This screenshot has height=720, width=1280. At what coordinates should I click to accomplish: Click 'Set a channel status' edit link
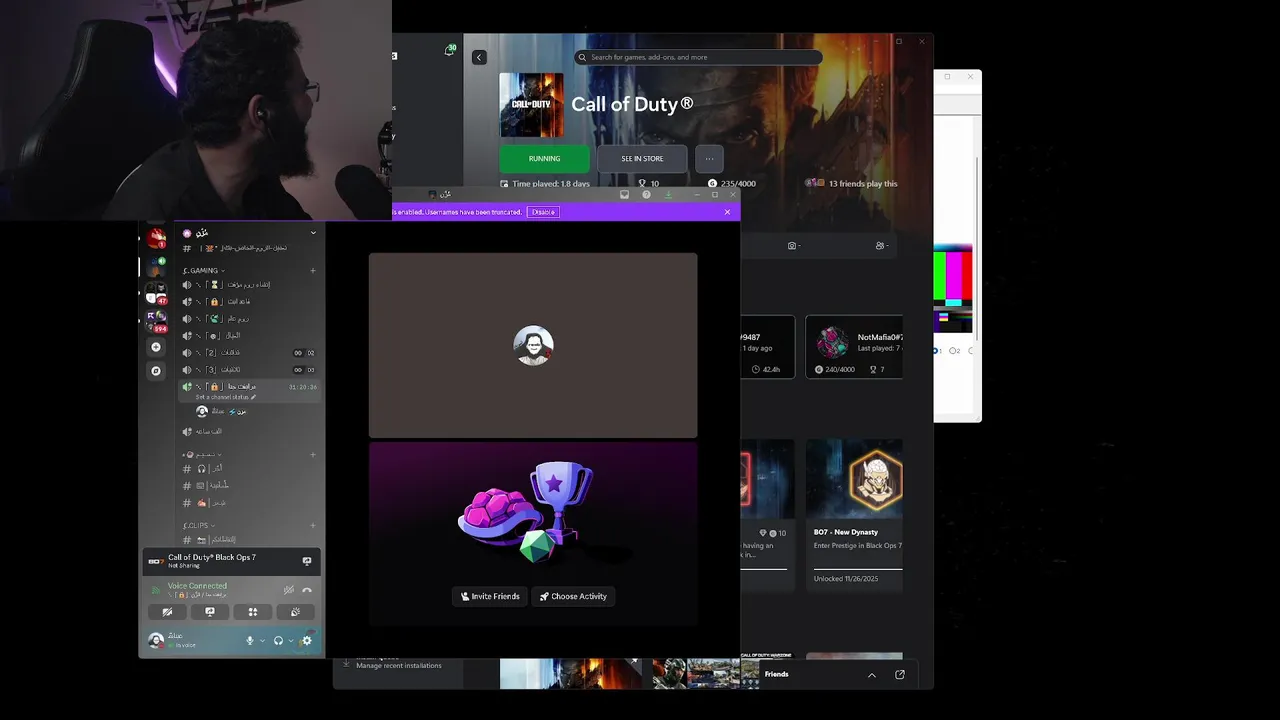point(224,397)
